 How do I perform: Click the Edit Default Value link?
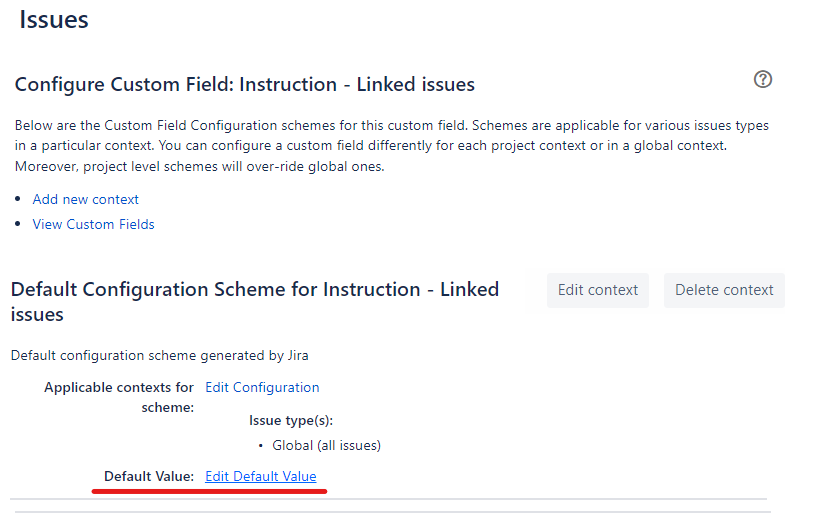point(260,476)
